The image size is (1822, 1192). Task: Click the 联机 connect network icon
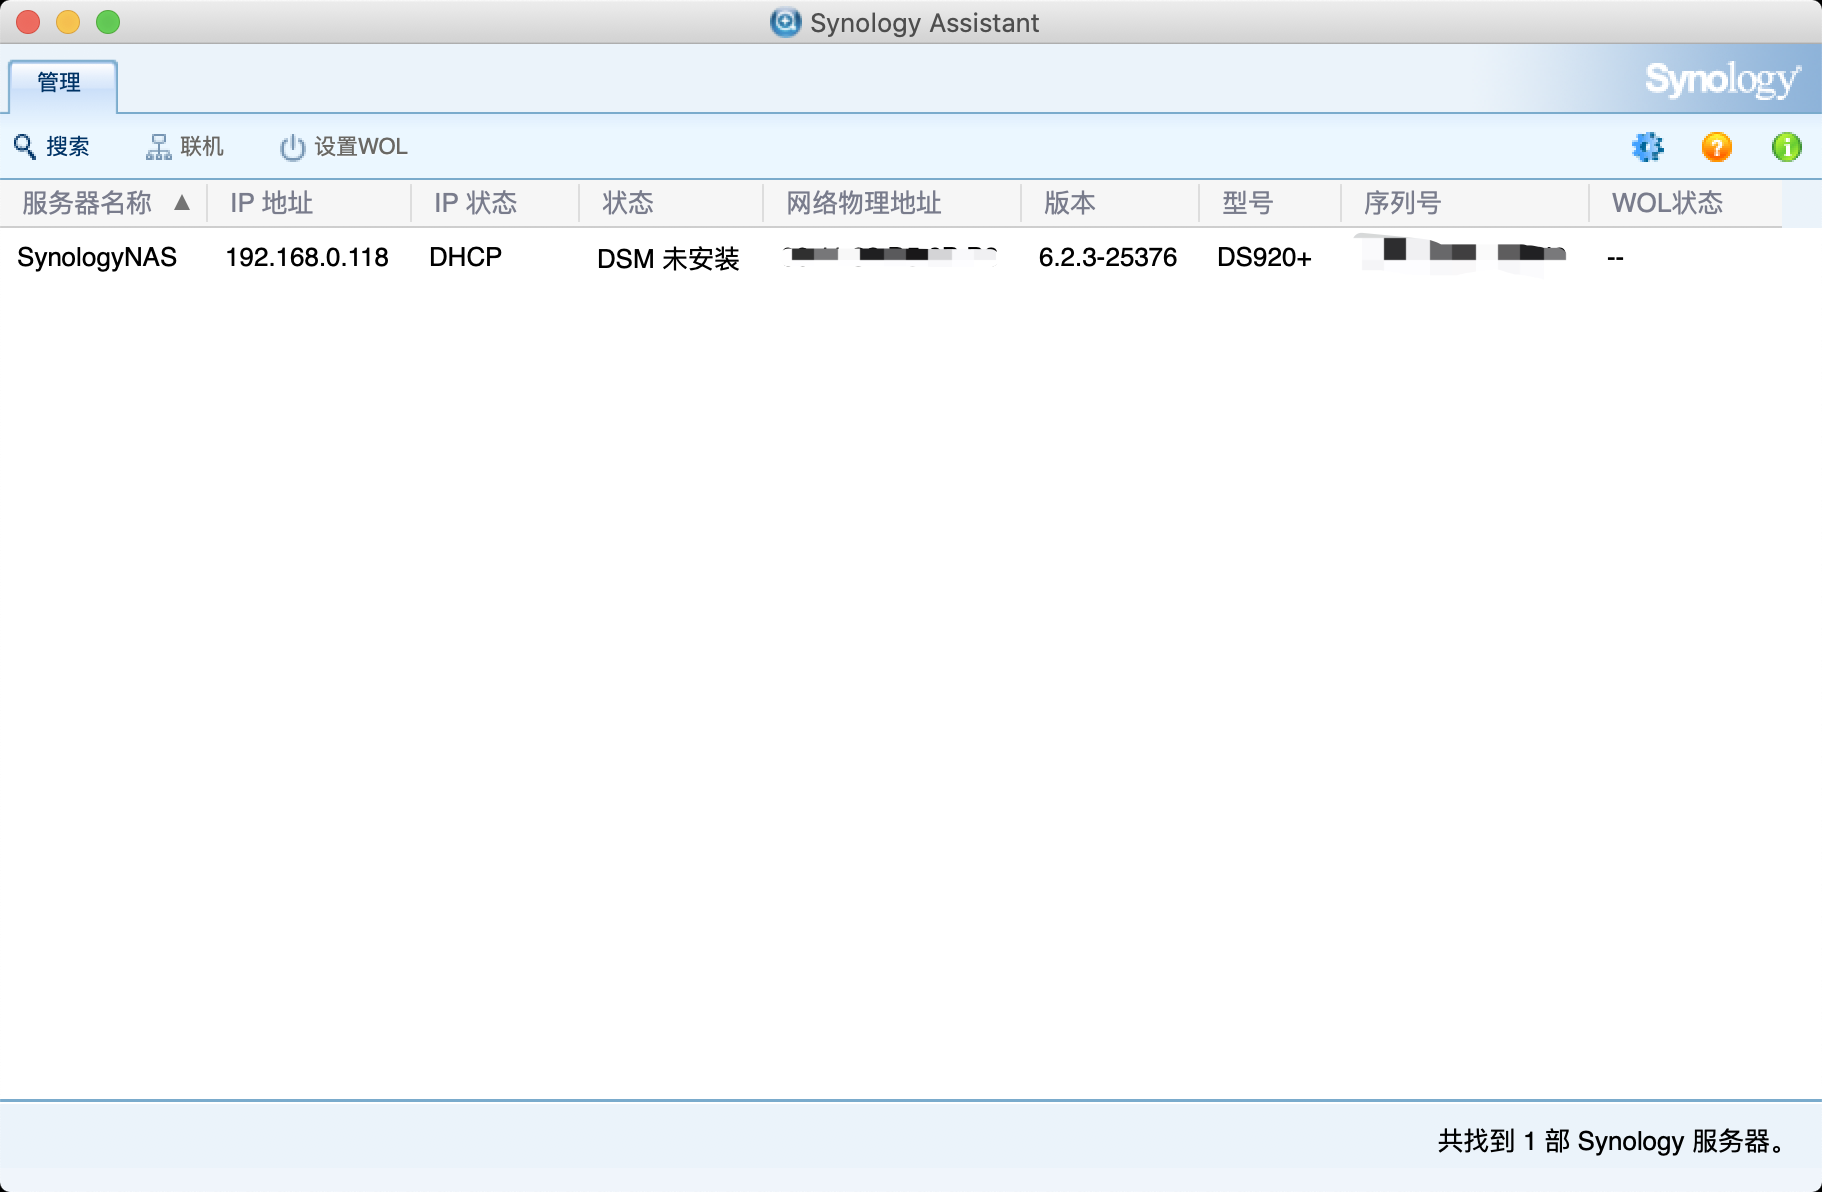click(158, 147)
